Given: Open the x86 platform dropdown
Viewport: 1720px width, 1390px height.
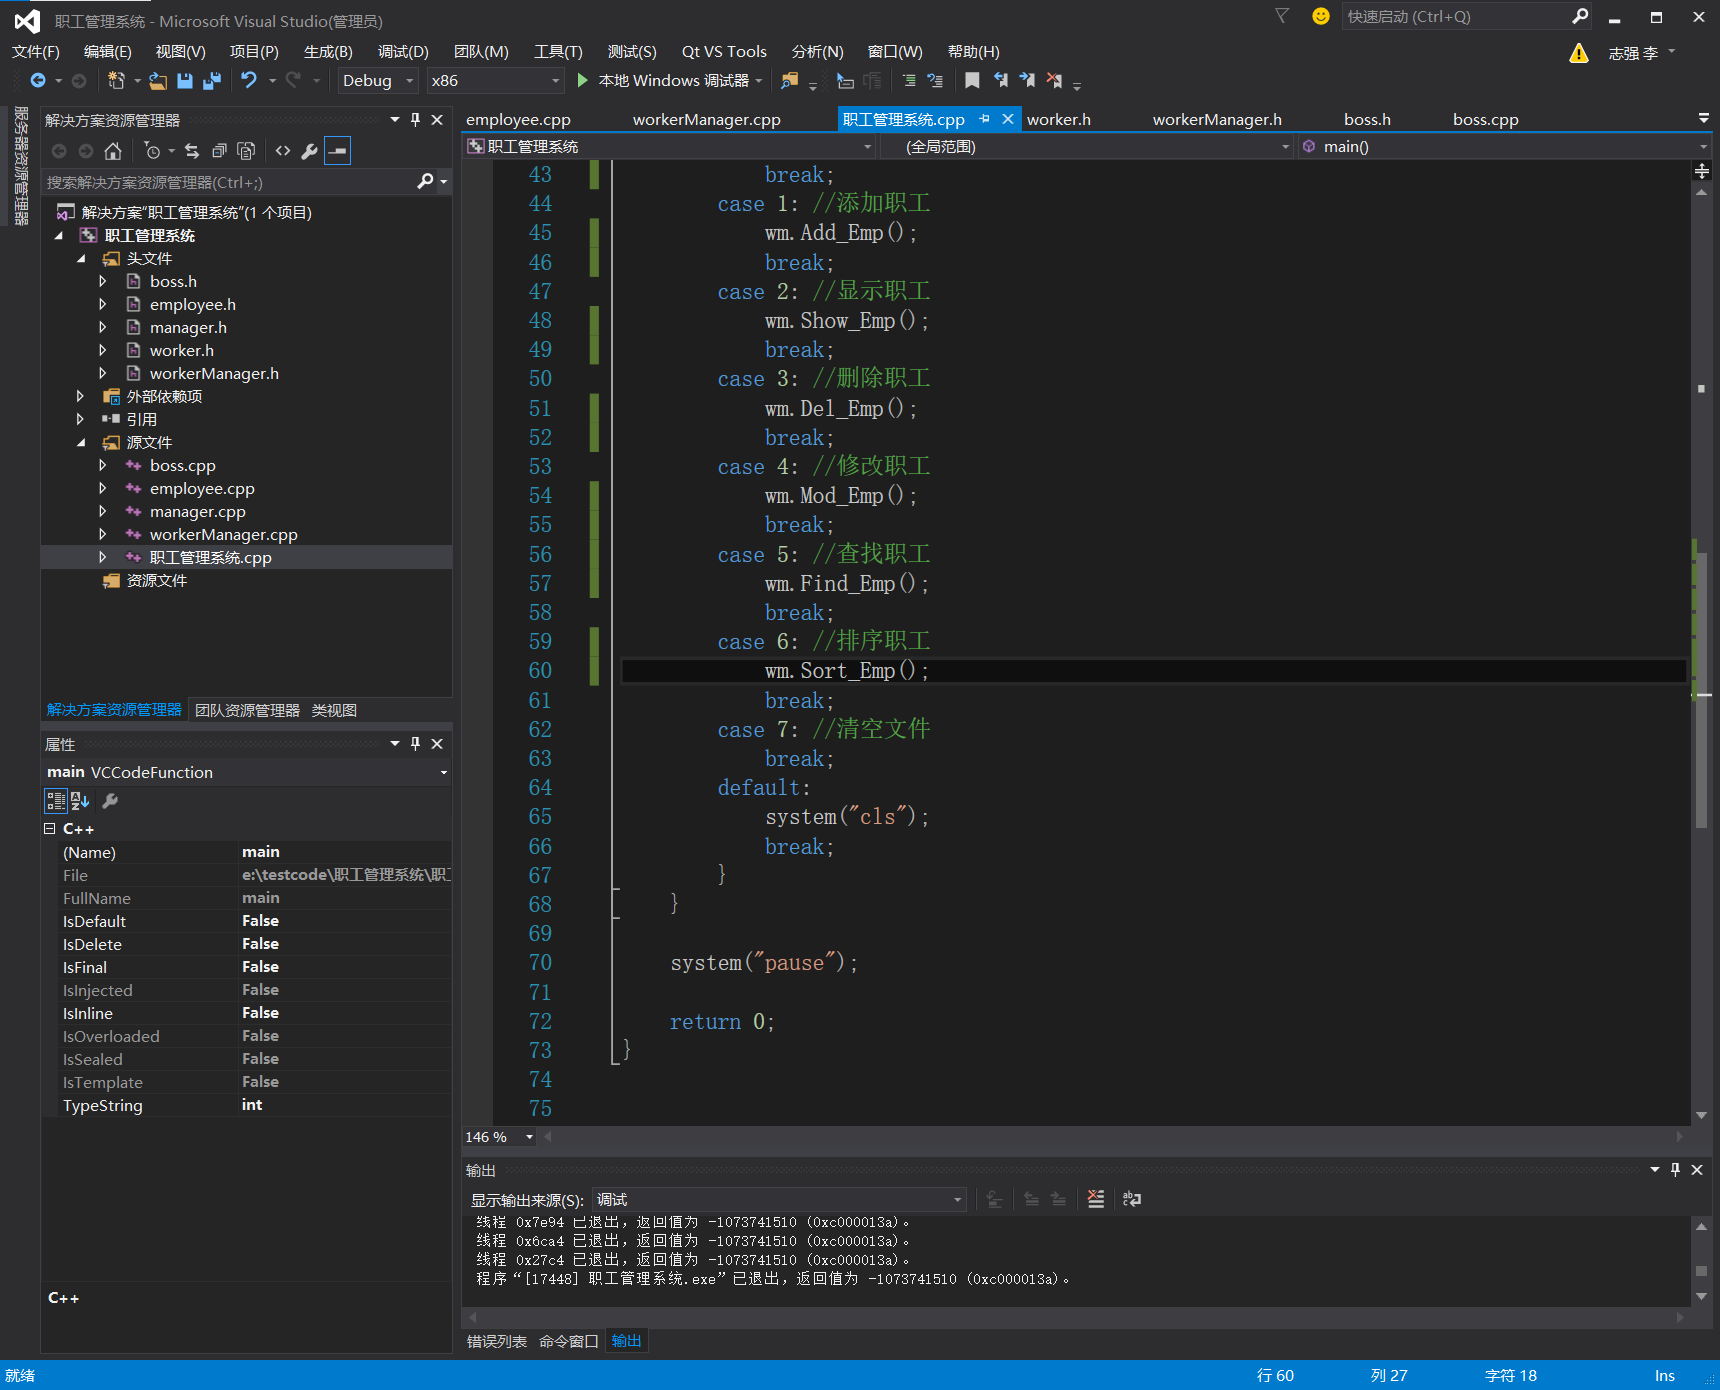Looking at the screenshot, I should [495, 81].
